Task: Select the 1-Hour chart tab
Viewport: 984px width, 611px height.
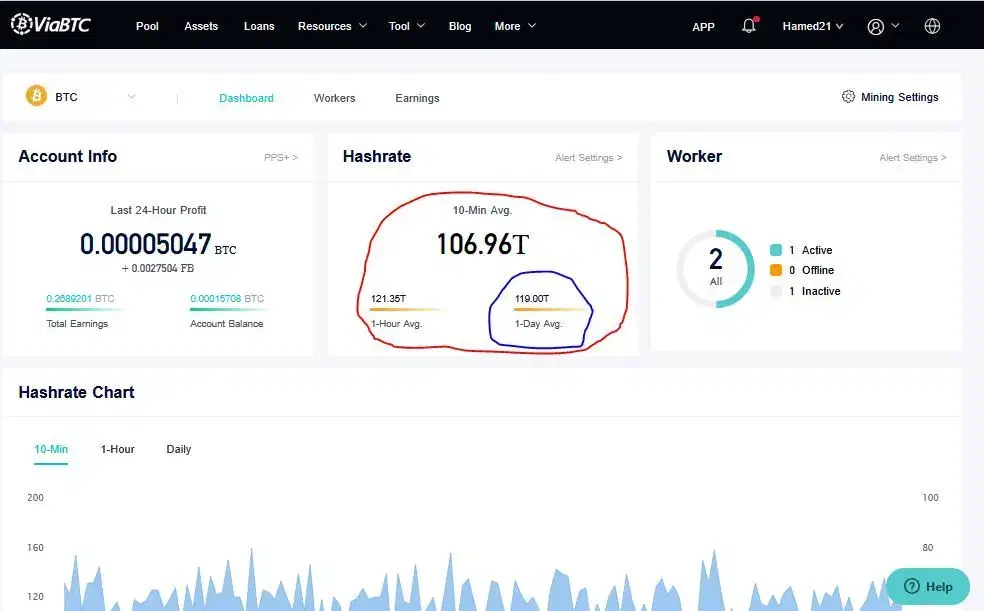Action: point(117,449)
